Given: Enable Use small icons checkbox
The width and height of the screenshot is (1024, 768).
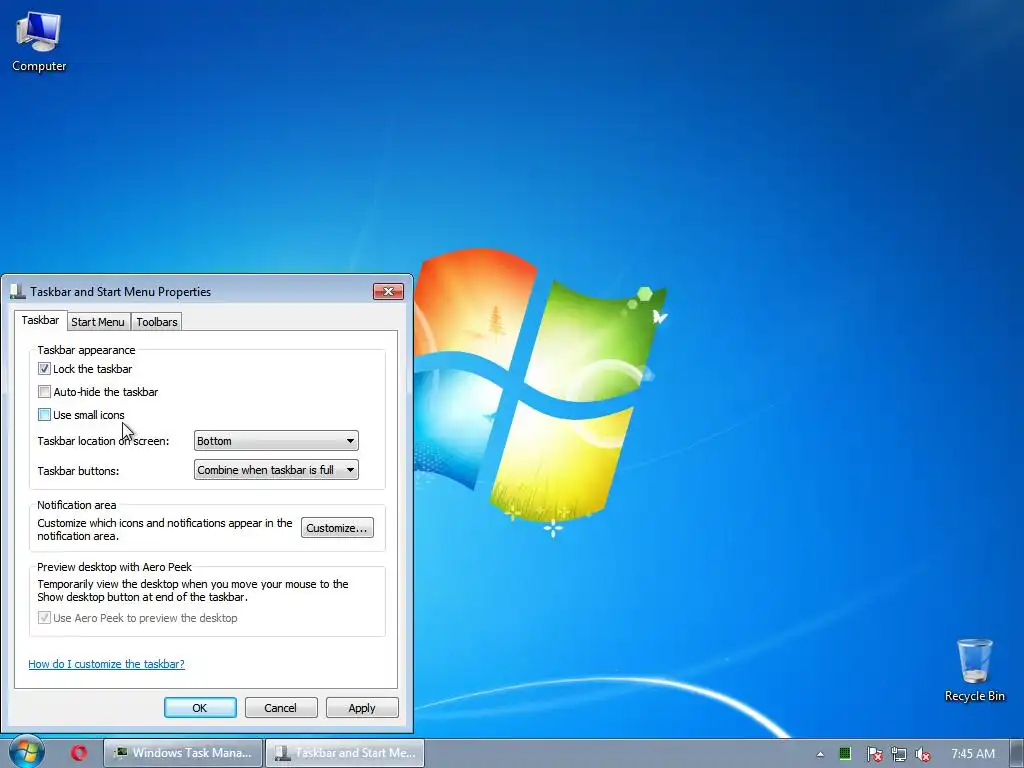Looking at the screenshot, I should click(x=44, y=415).
